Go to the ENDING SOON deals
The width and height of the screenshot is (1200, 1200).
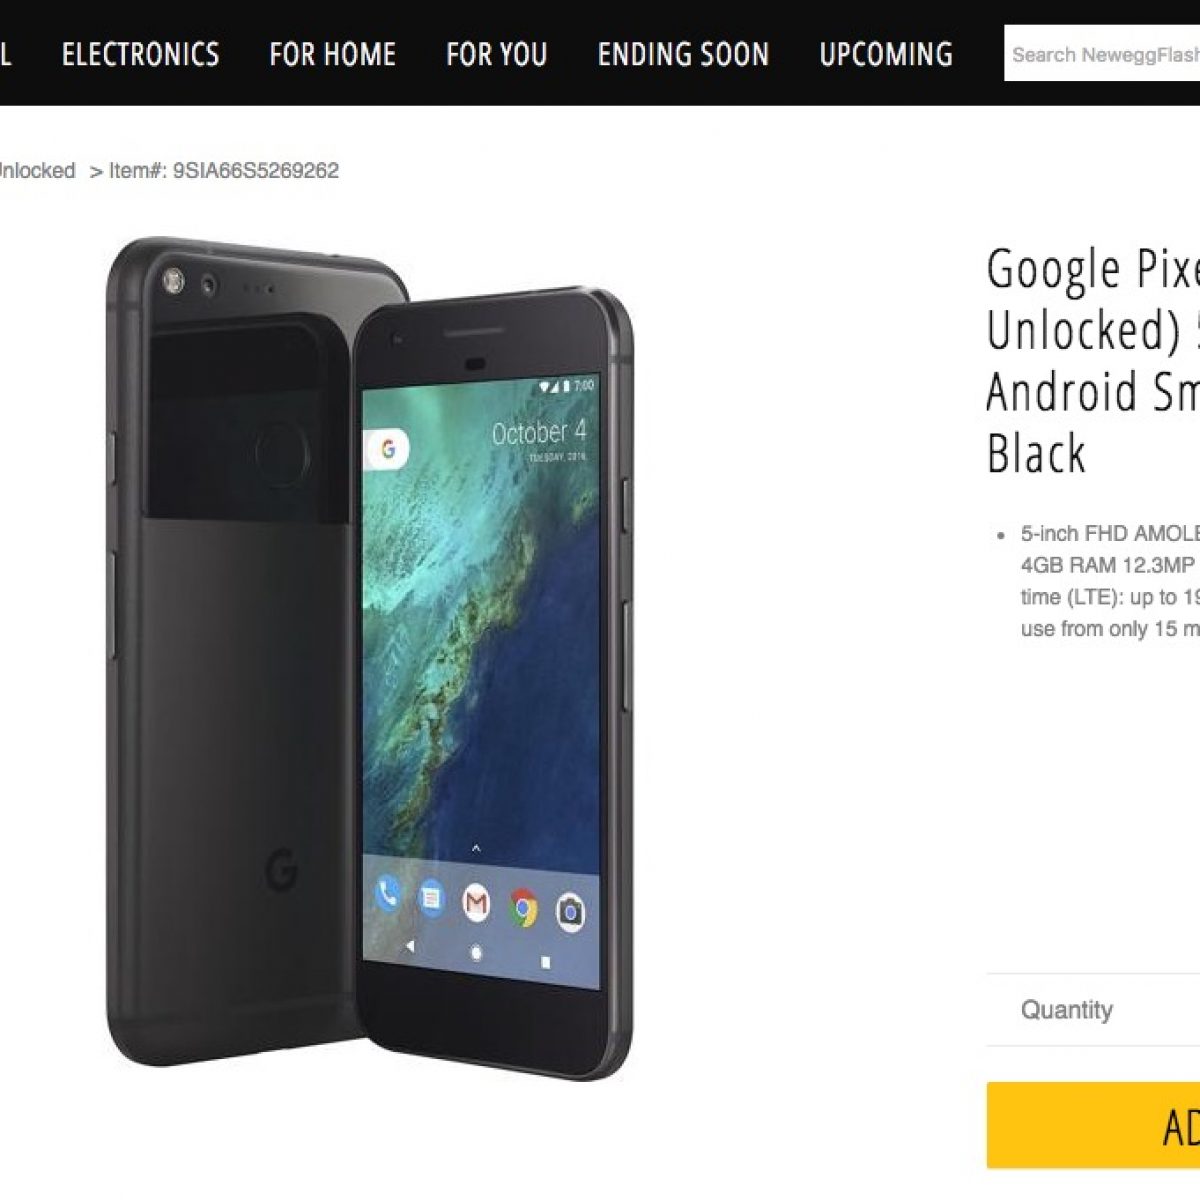(683, 54)
